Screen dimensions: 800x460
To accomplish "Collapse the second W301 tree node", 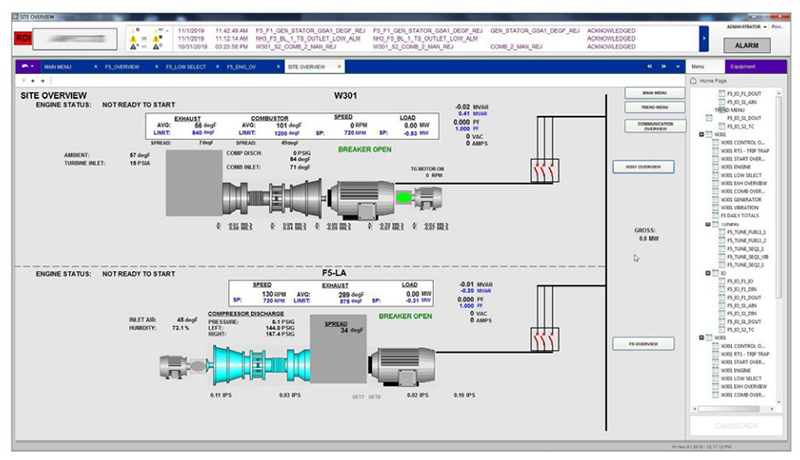I will [701, 338].
